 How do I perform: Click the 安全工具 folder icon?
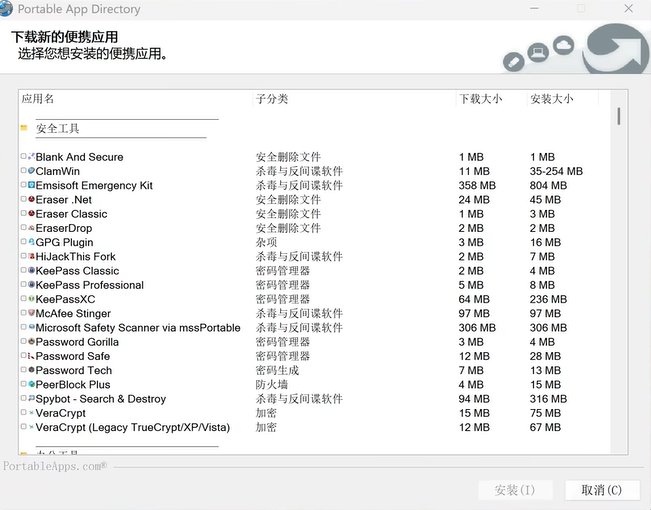[x=24, y=128]
